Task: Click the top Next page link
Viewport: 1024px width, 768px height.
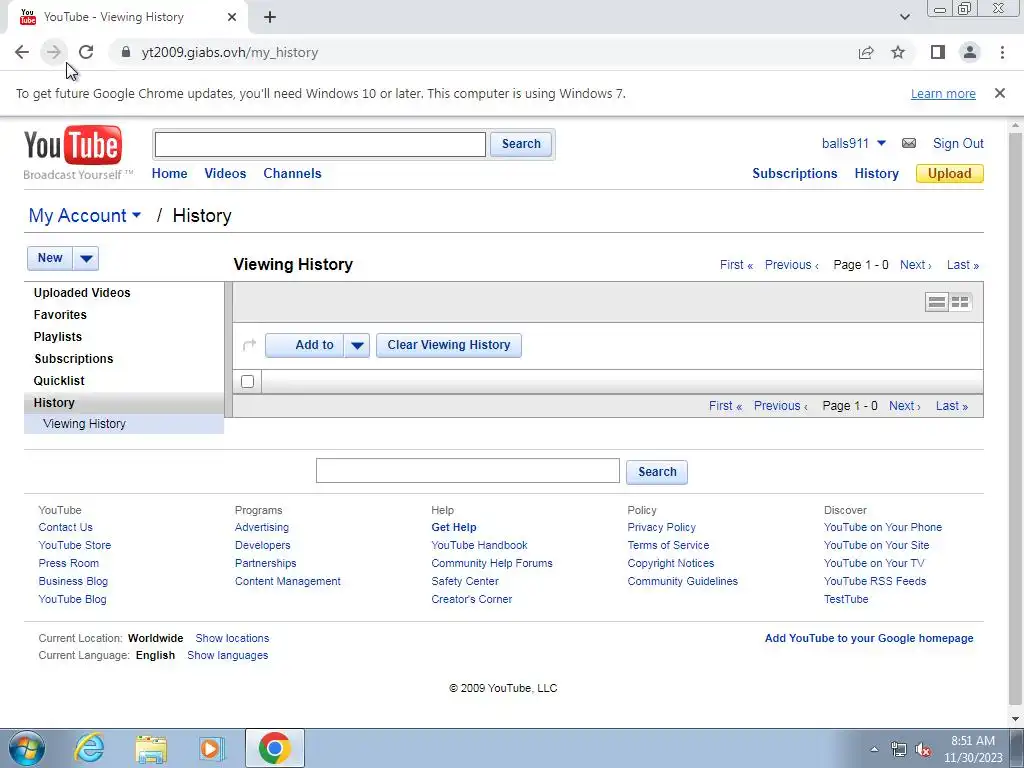Action: tap(916, 264)
